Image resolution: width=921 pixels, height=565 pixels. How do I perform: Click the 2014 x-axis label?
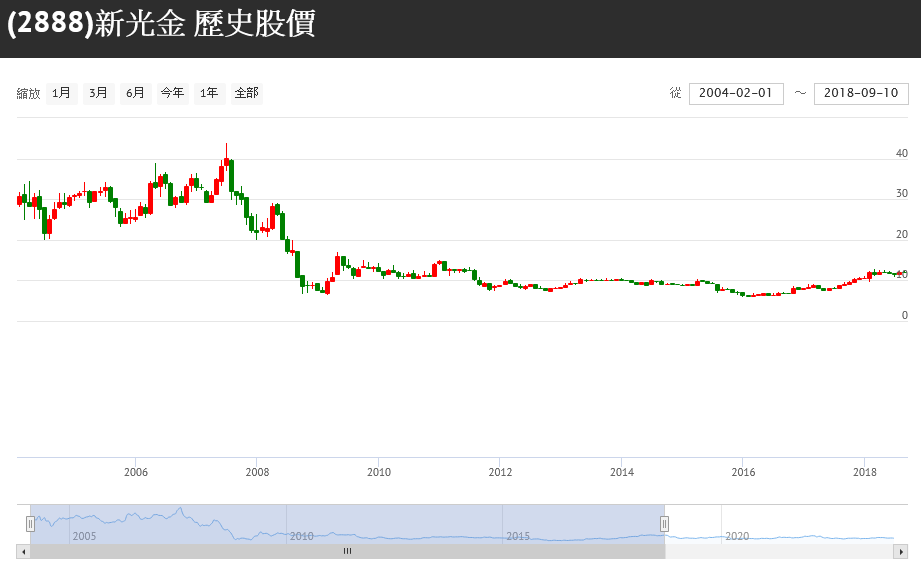coord(622,472)
